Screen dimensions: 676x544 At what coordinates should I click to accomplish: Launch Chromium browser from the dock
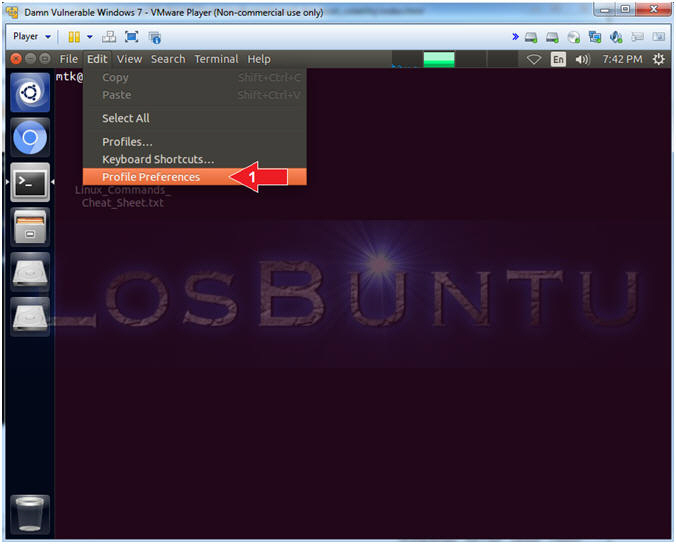(30, 138)
